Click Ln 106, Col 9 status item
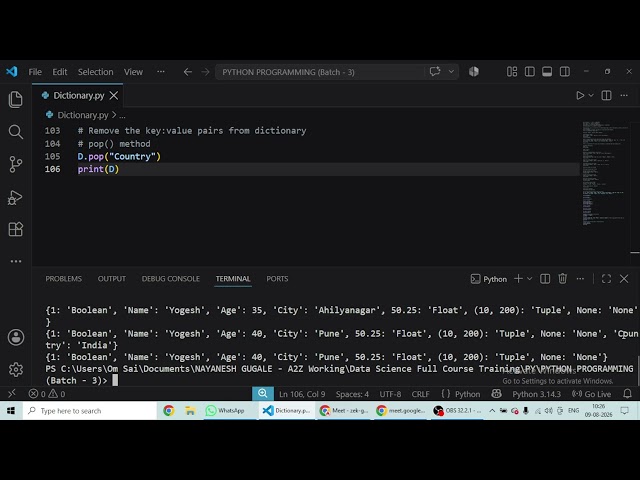This screenshot has width=640, height=480. point(302,394)
